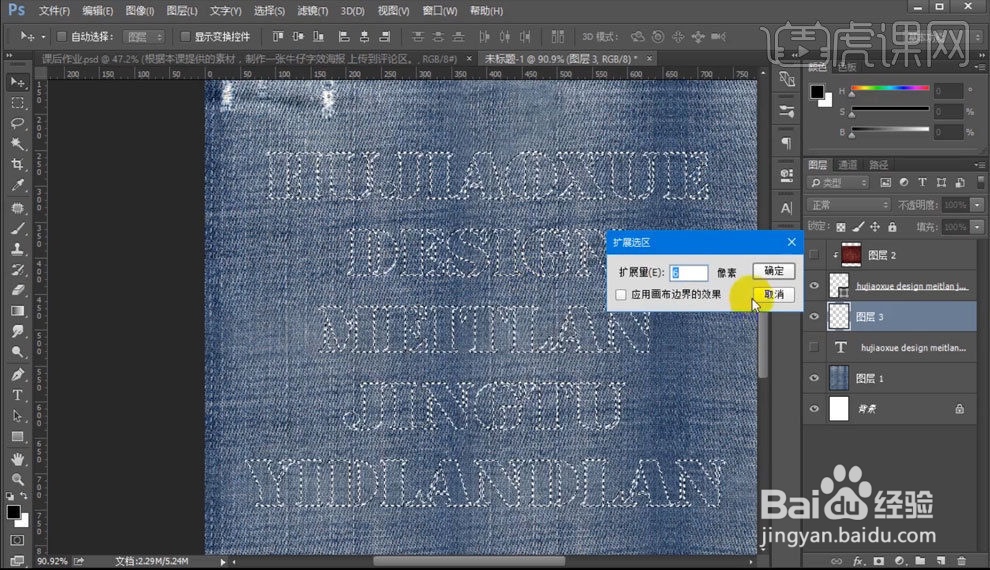This screenshot has height=570, width=990.
Task: Open layer filter type dropdown
Action: 839,182
